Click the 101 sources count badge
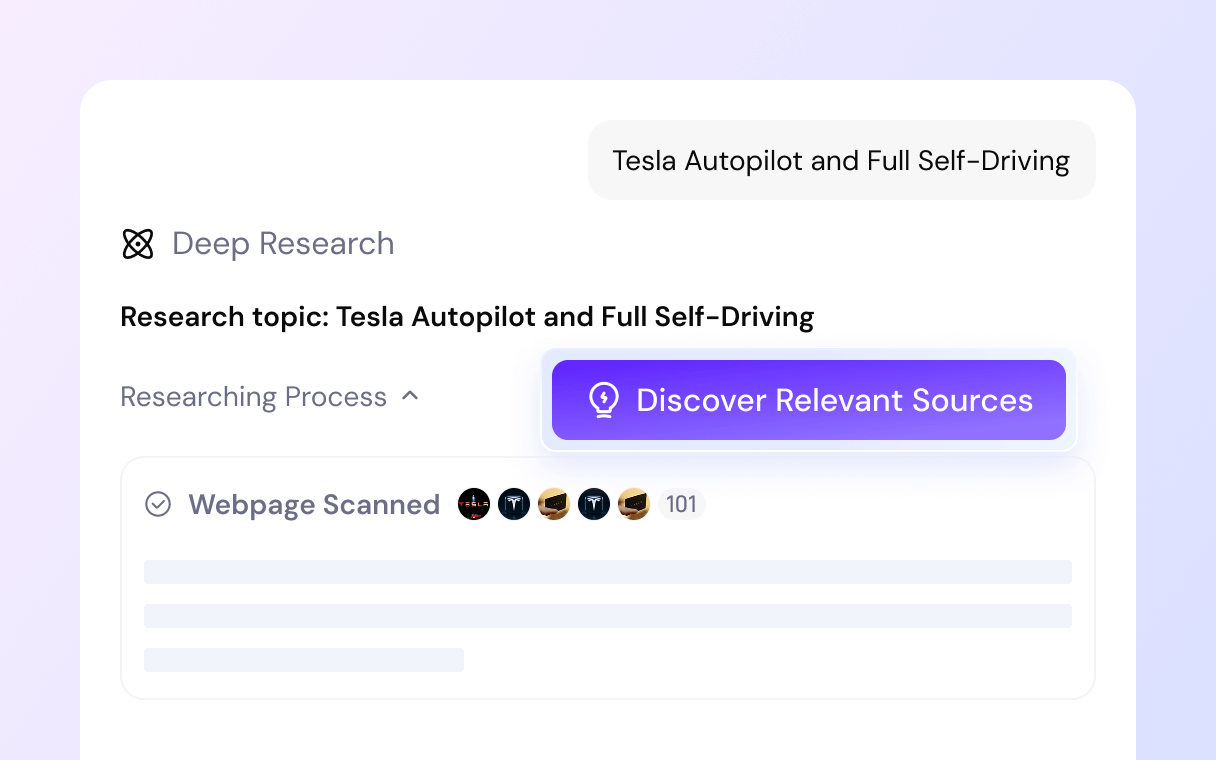 click(682, 504)
